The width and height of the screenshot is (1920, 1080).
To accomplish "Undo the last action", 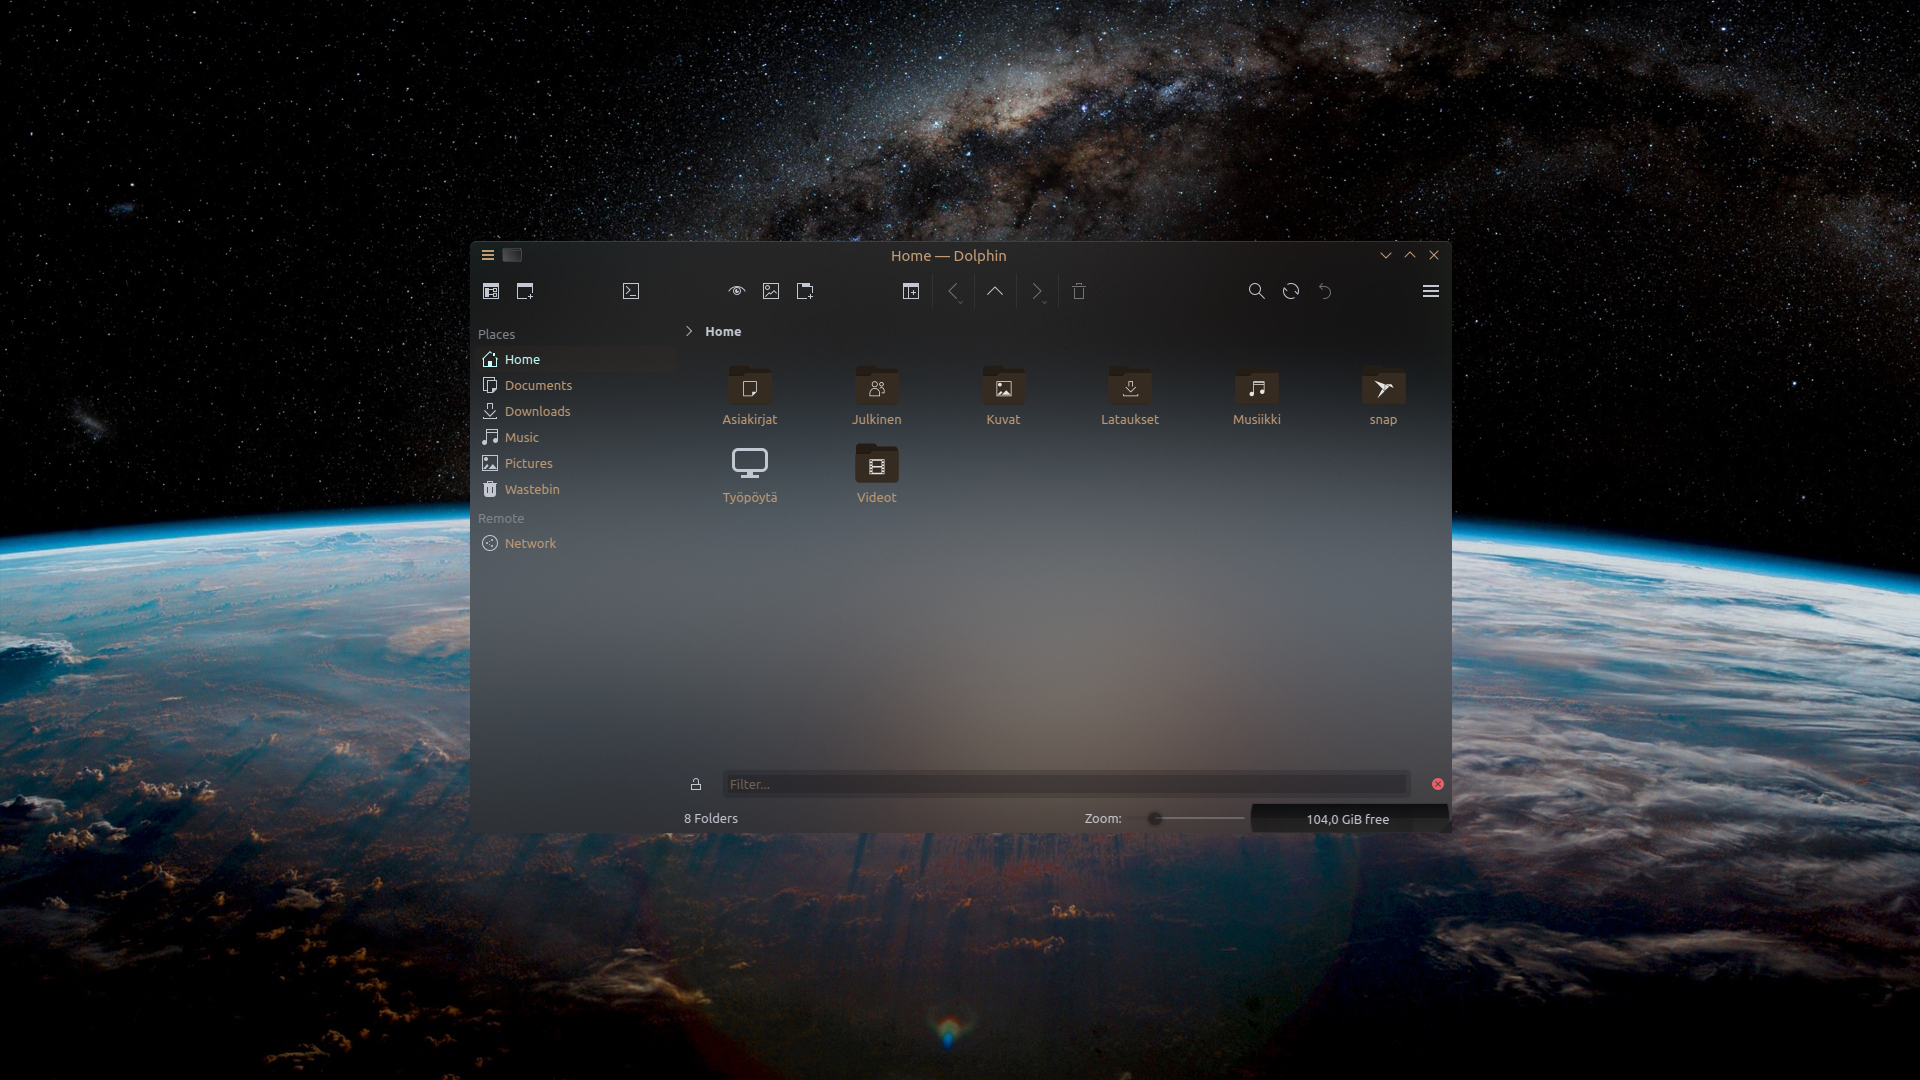I will [x=1325, y=291].
